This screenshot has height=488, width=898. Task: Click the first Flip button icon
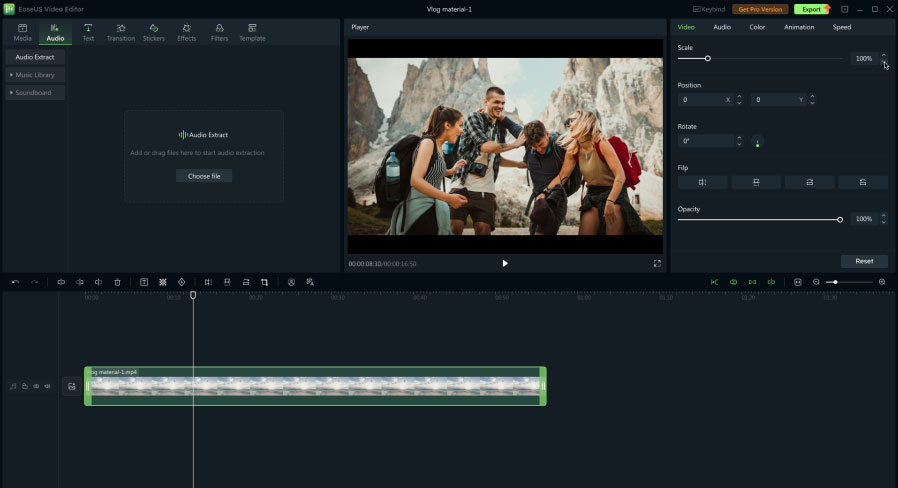702,182
